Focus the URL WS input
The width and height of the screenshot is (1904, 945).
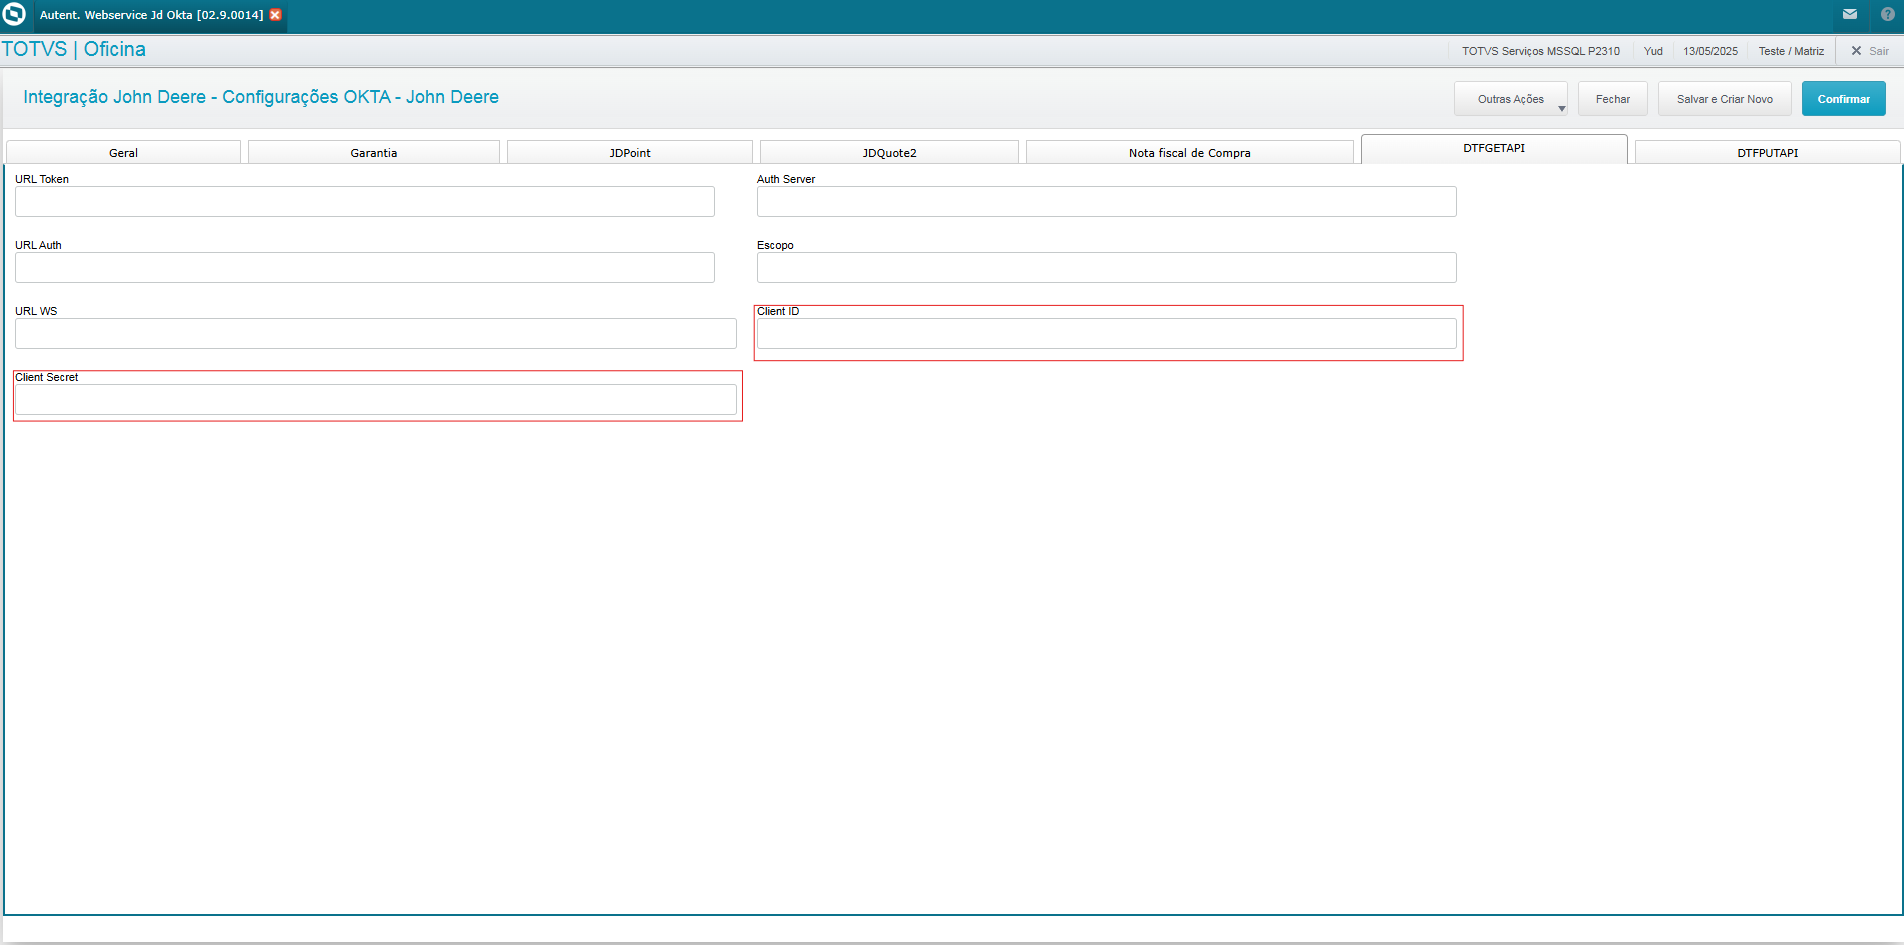click(376, 334)
